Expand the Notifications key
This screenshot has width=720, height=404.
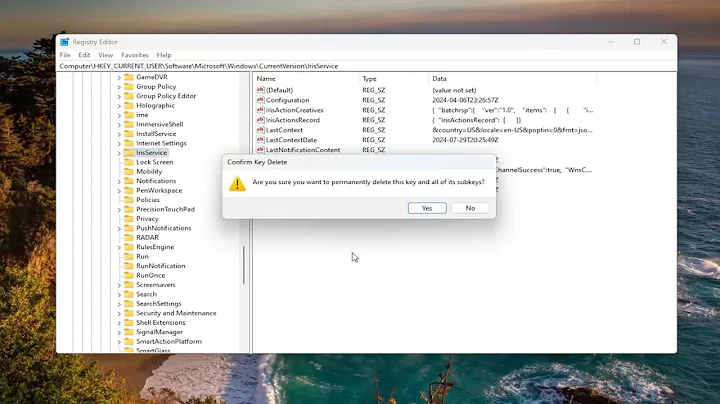pos(119,181)
